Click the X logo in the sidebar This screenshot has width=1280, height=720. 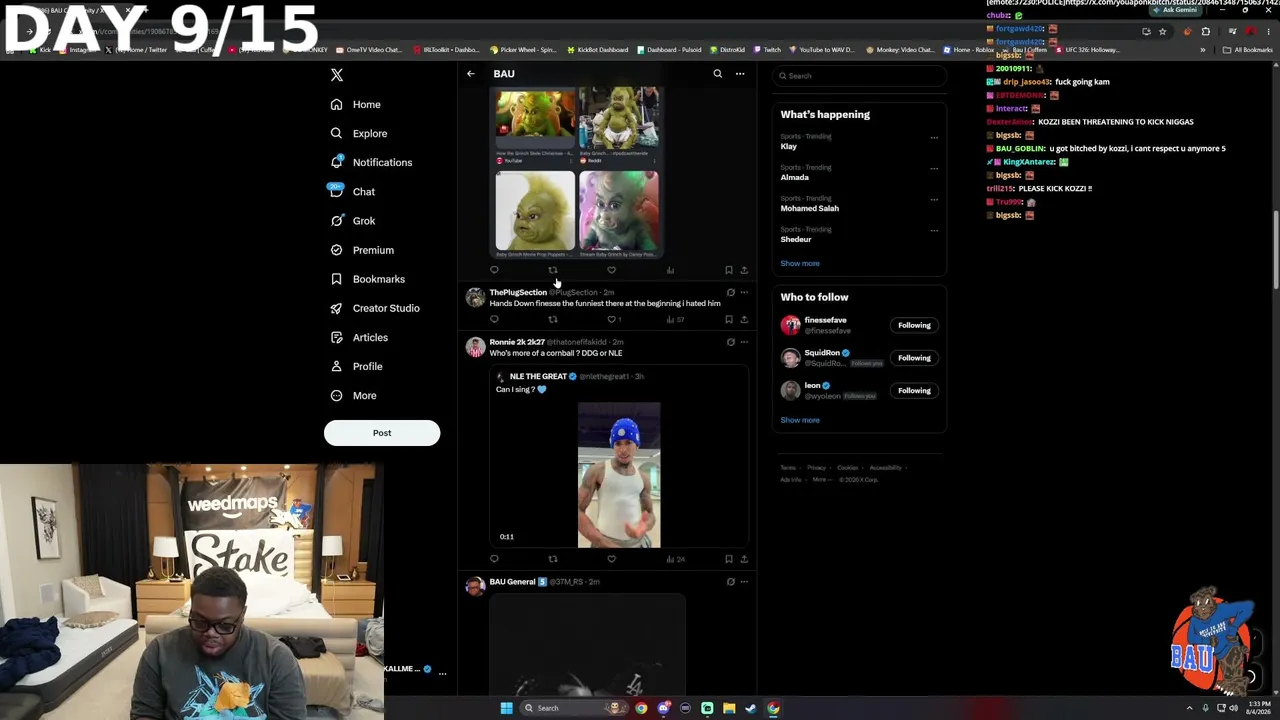(x=337, y=75)
